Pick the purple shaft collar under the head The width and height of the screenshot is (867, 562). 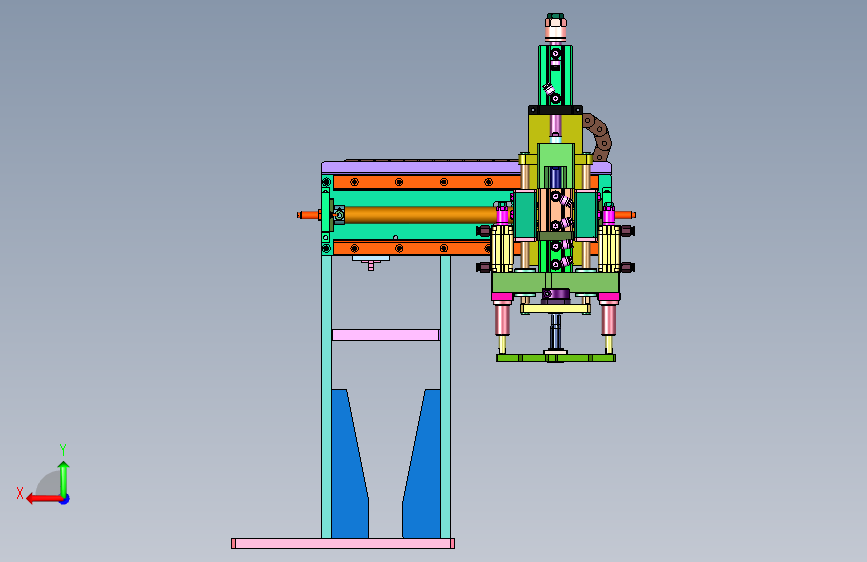click(x=556, y=295)
